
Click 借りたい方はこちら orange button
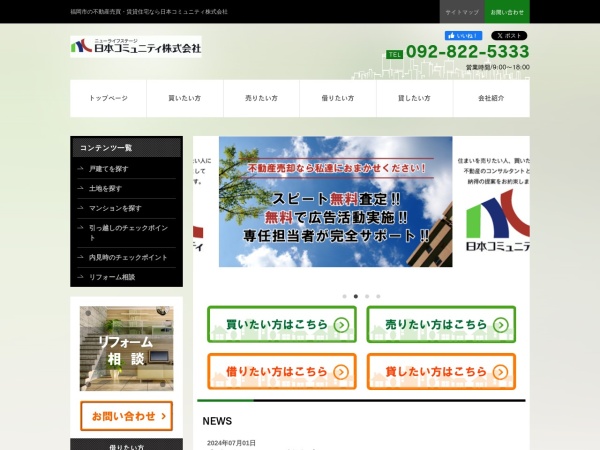[x=282, y=372]
